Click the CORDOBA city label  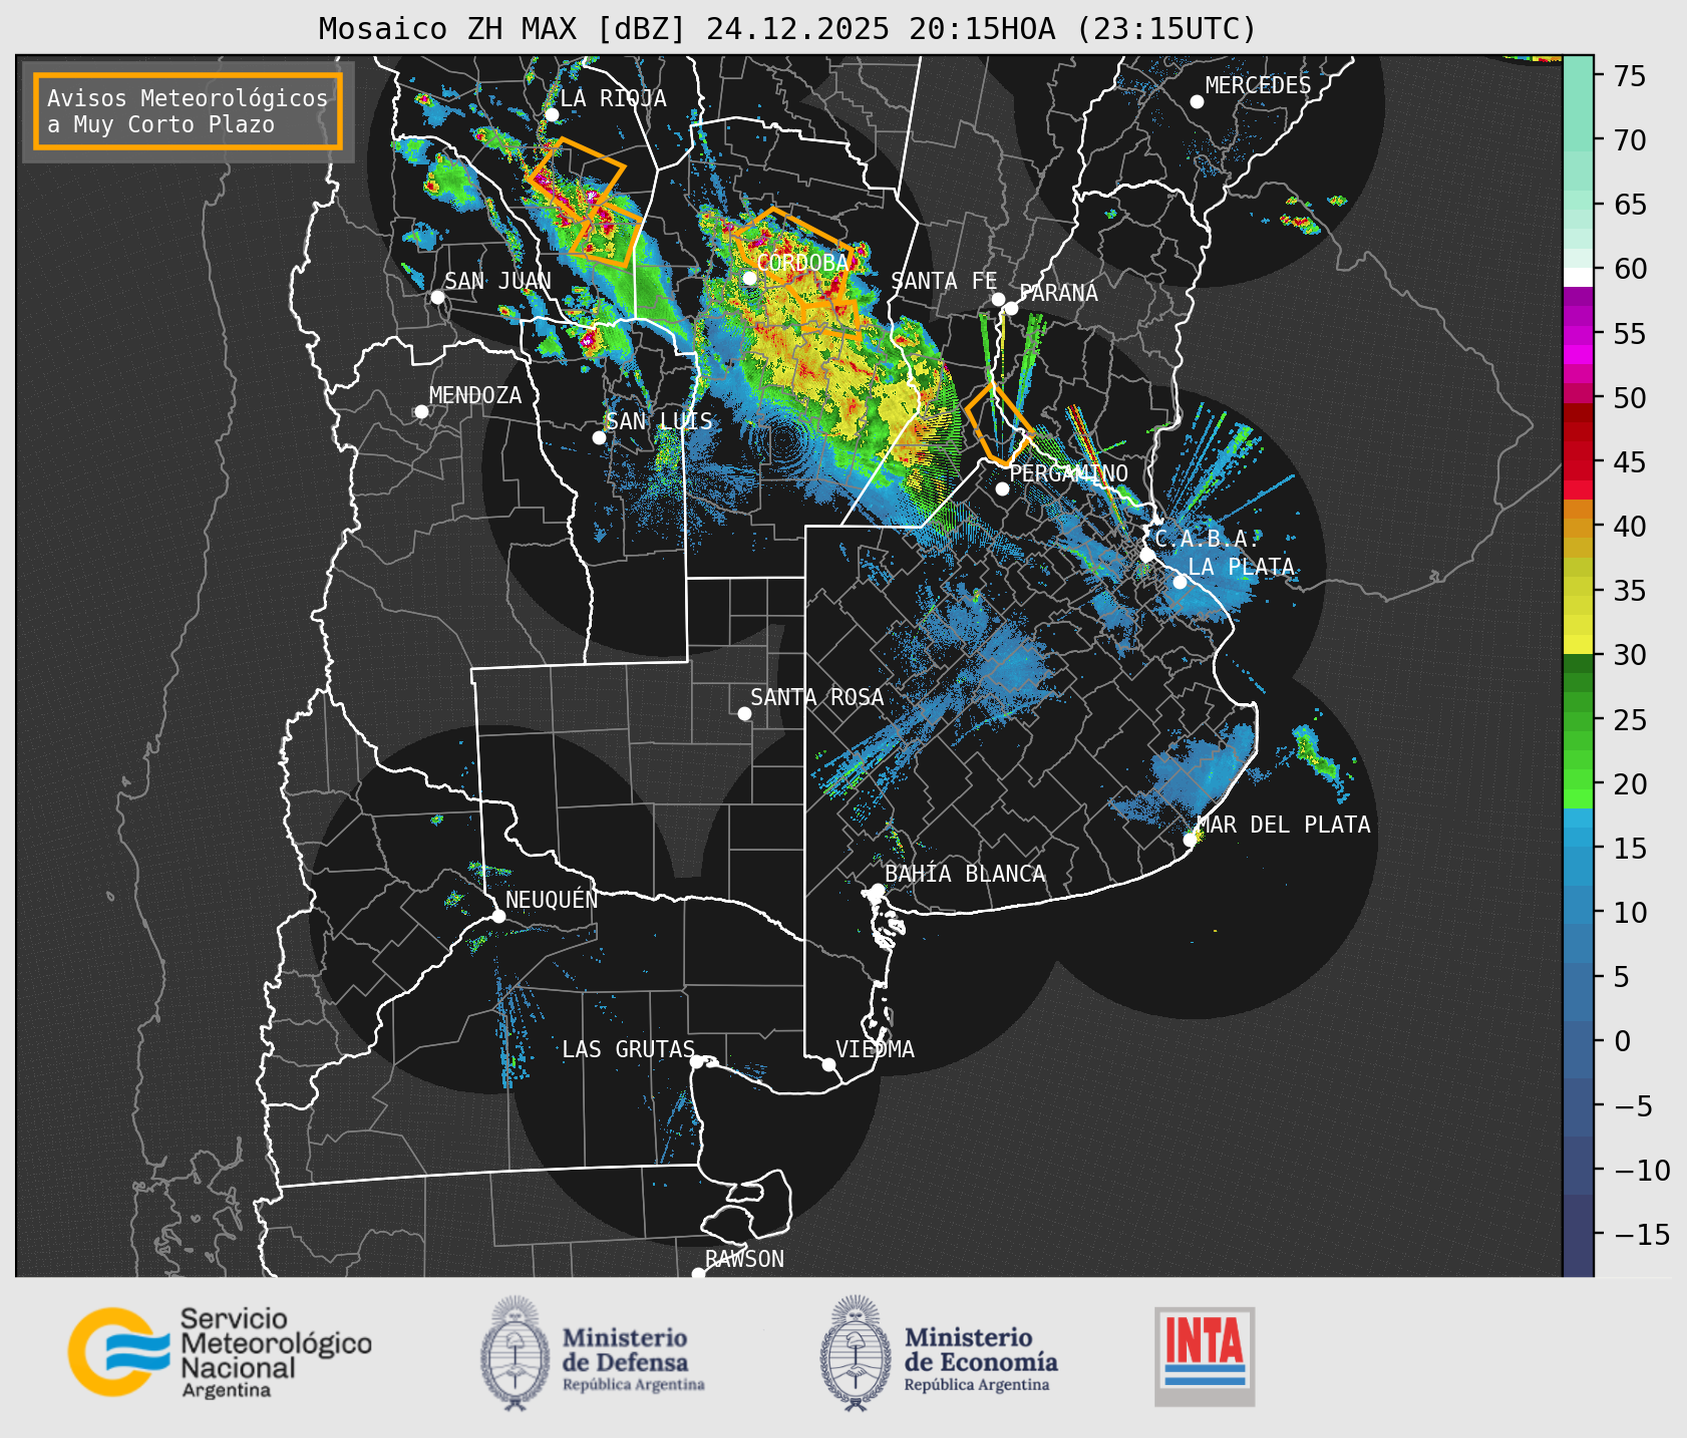[803, 262]
